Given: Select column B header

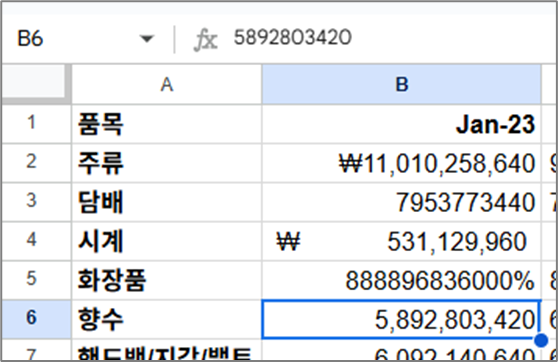Looking at the screenshot, I should coord(401,84).
